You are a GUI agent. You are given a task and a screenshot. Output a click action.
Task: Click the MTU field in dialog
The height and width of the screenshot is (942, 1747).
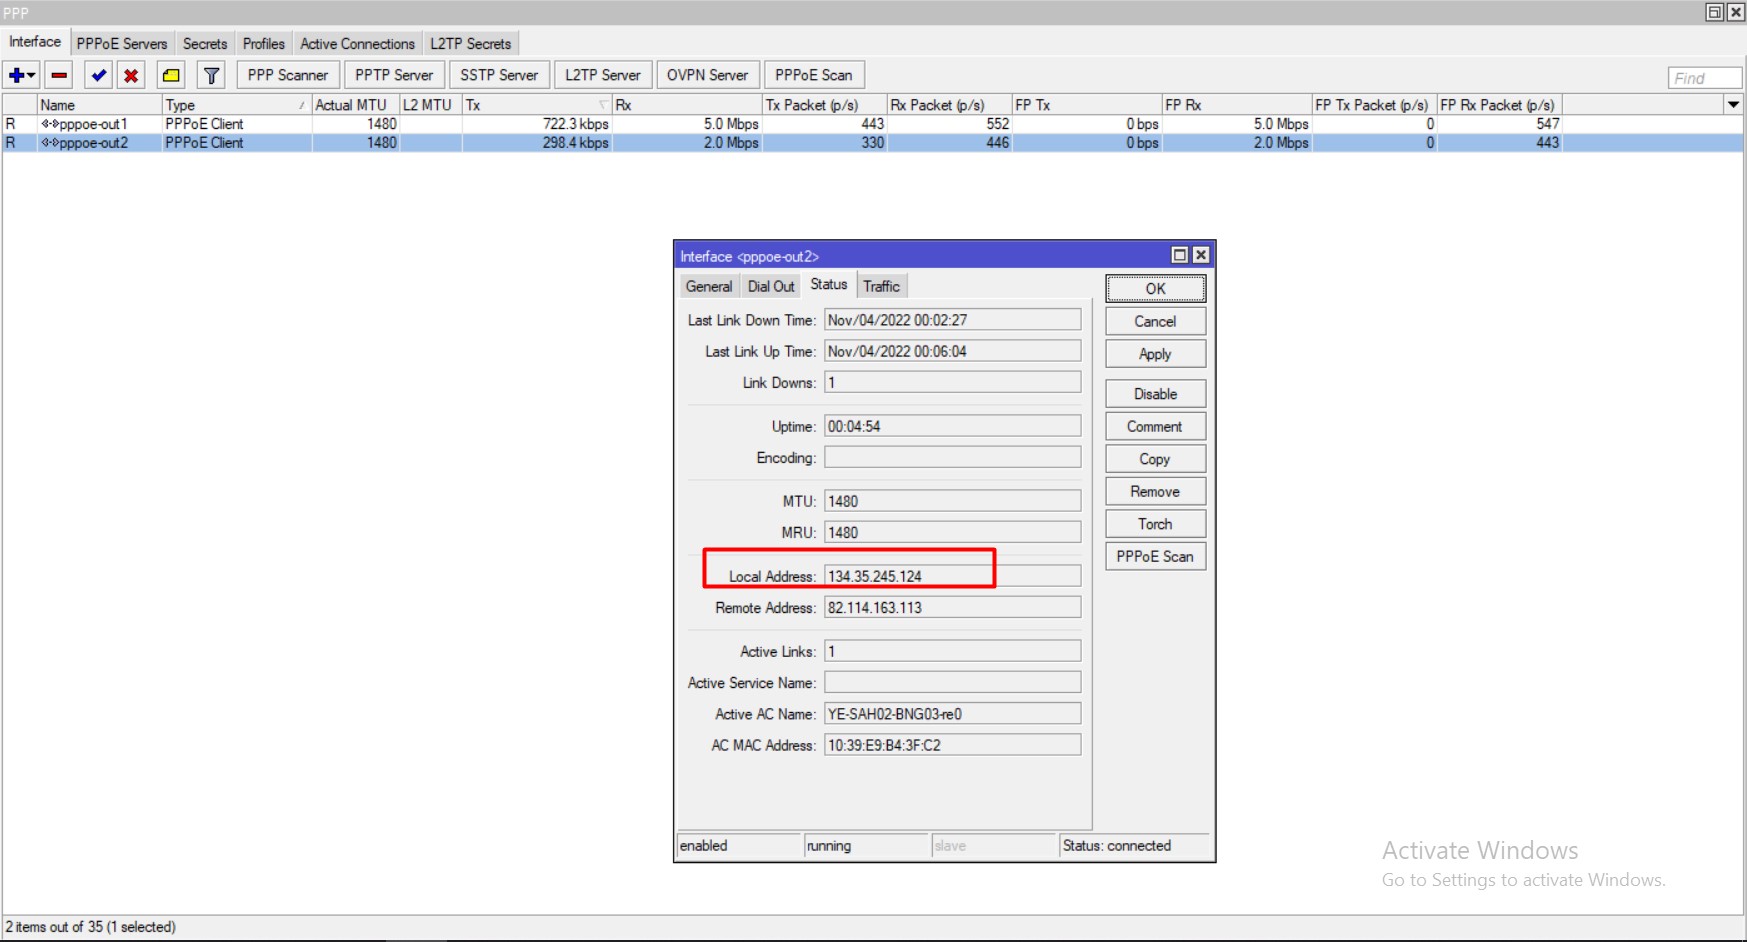[952, 501]
